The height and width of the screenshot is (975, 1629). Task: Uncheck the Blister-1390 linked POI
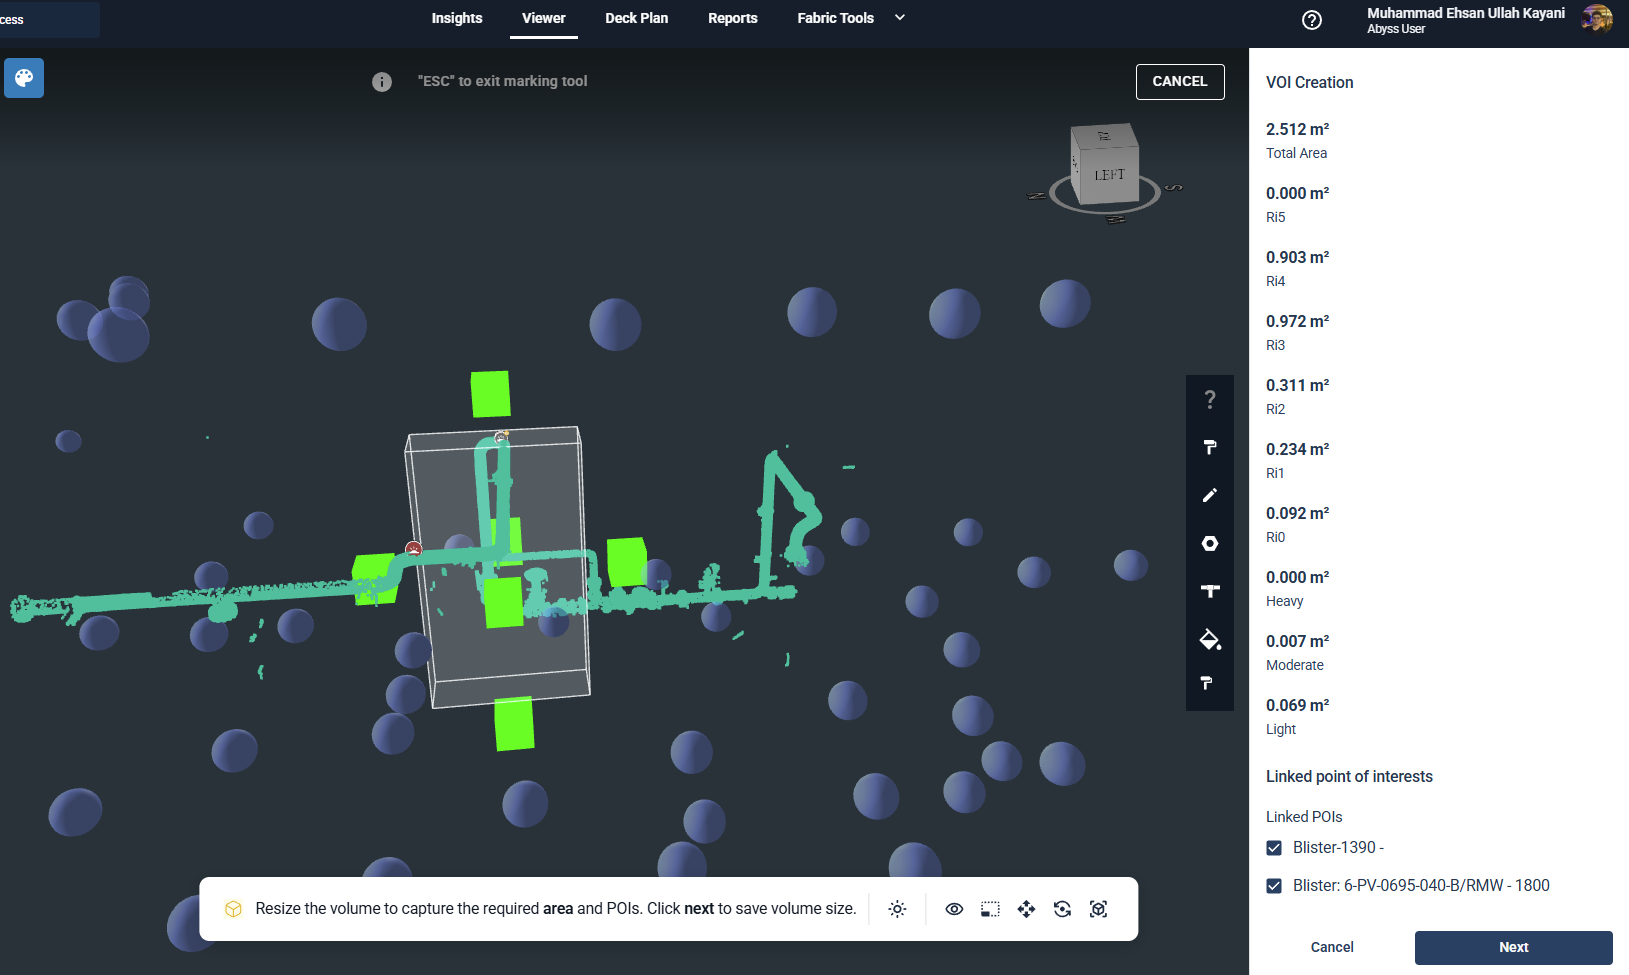1274,848
